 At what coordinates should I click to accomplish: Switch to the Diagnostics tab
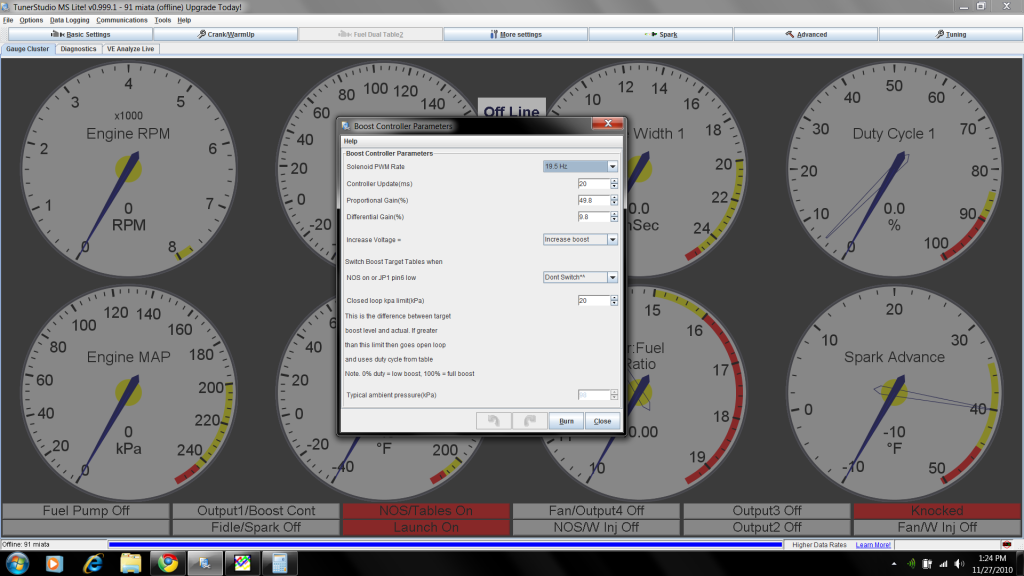(80, 48)
